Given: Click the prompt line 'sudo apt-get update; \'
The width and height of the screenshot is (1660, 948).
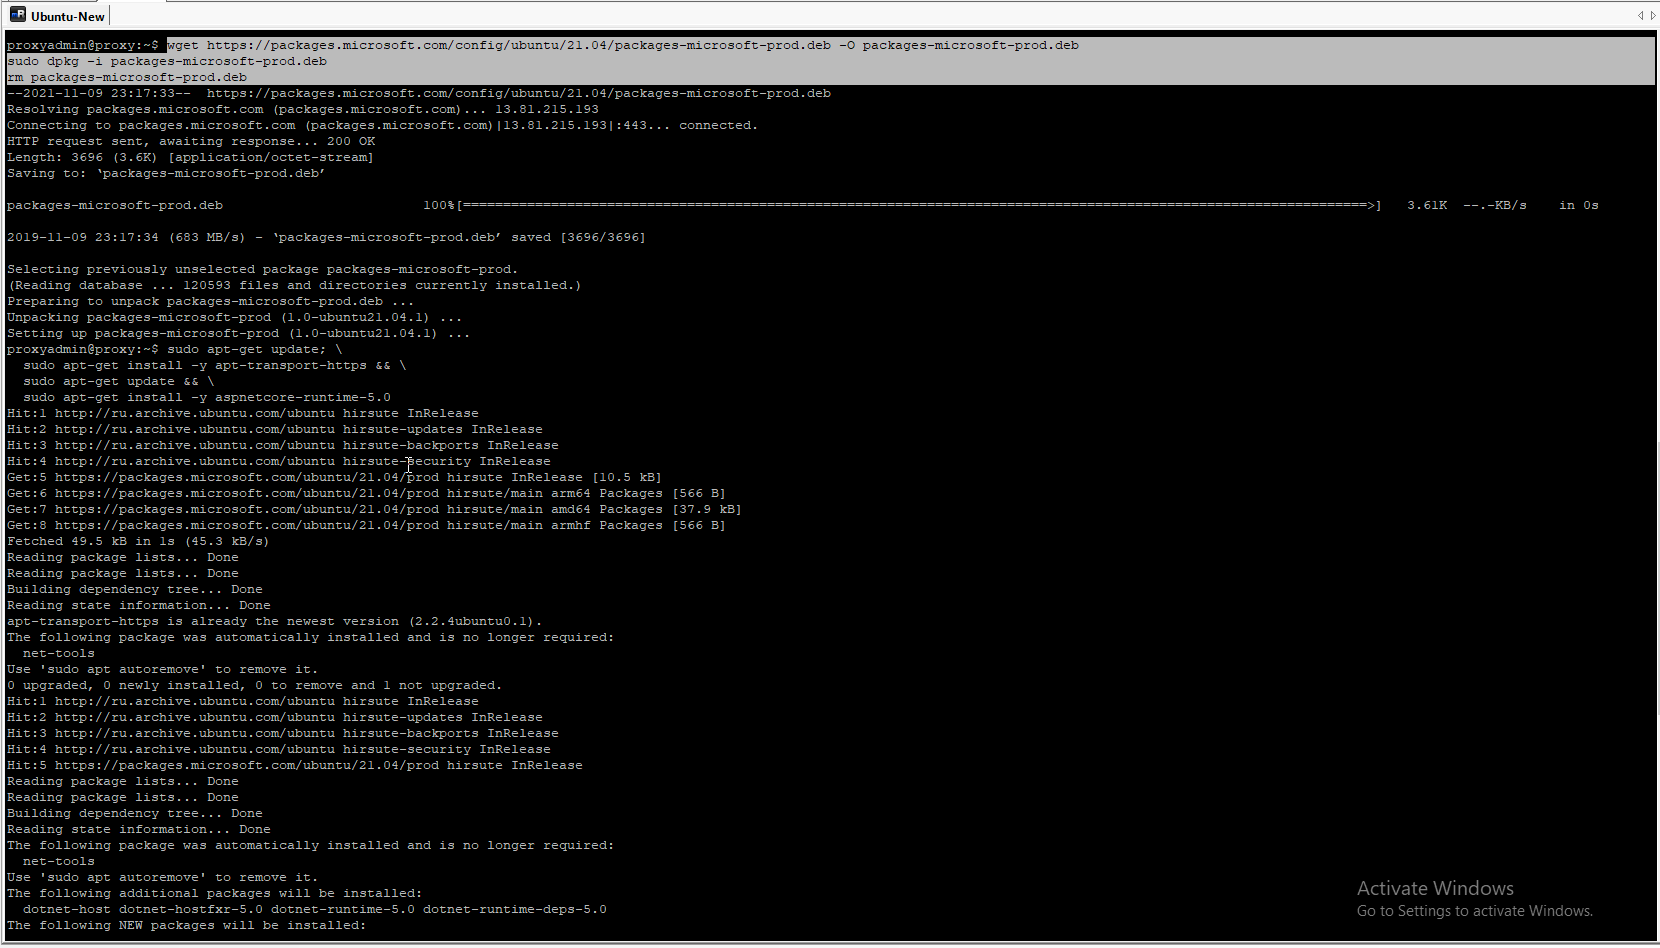Looking at the screenshot, I should coord(174,349).
